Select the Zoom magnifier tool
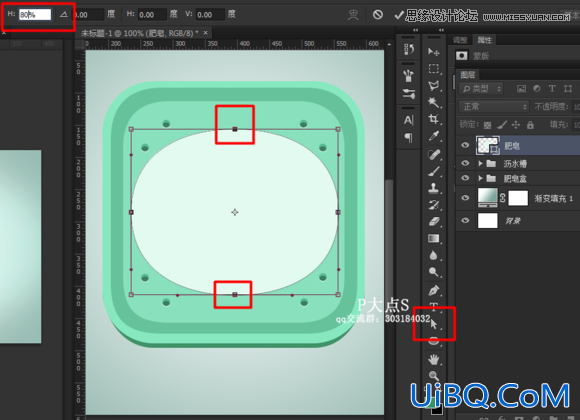 (434, 376)
